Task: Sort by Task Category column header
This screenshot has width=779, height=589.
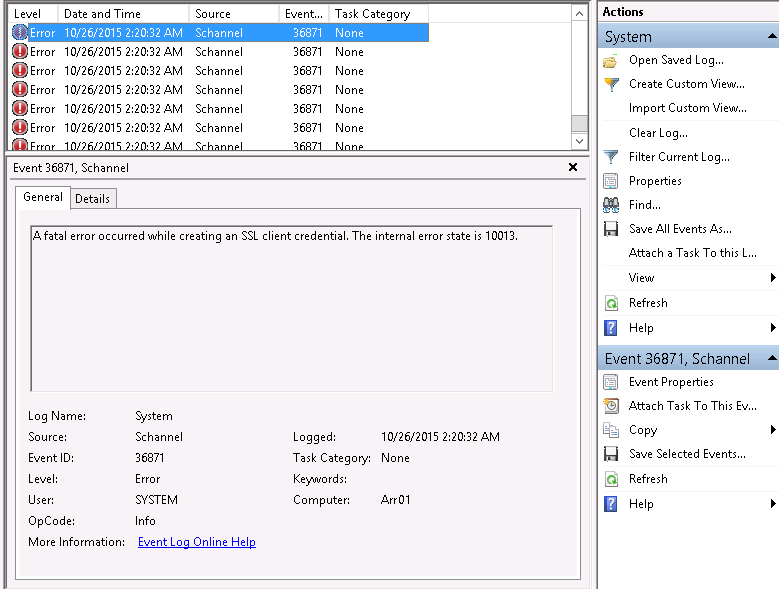Action: (x=379, y=14)
